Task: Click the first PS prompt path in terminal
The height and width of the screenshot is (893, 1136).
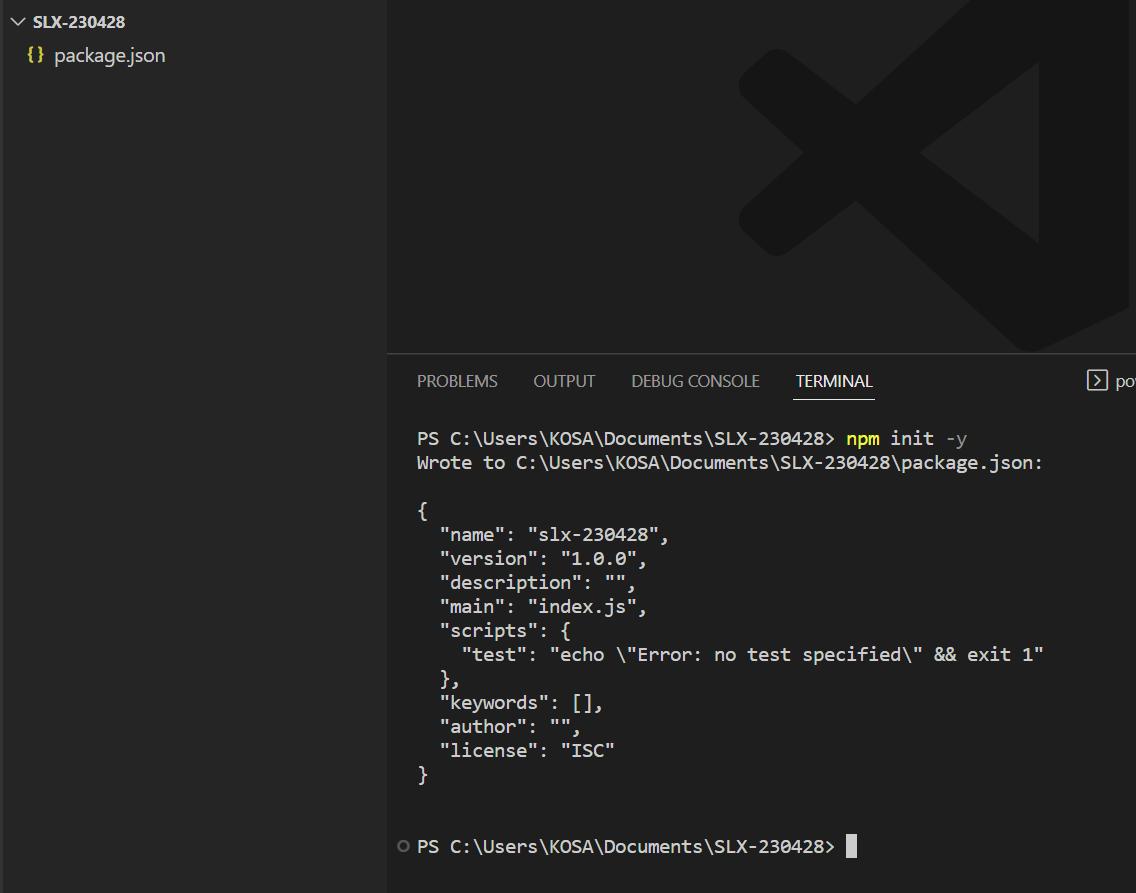Action: coord(626,439)
